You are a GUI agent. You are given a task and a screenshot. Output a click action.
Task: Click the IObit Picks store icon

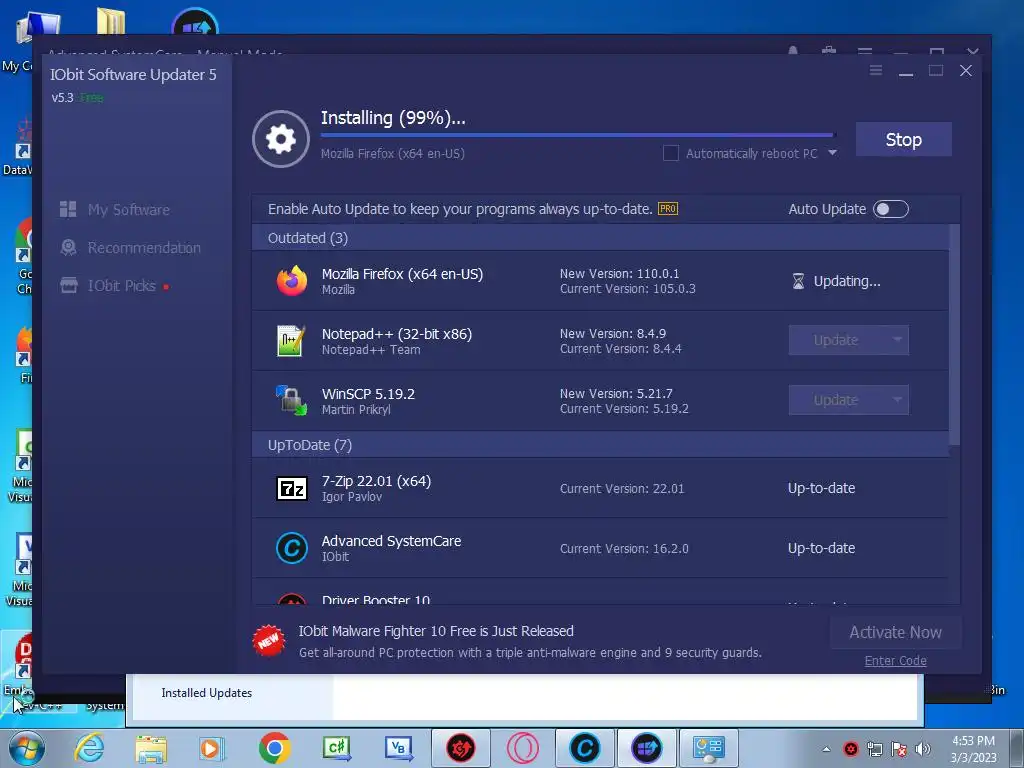click(69, 285)
